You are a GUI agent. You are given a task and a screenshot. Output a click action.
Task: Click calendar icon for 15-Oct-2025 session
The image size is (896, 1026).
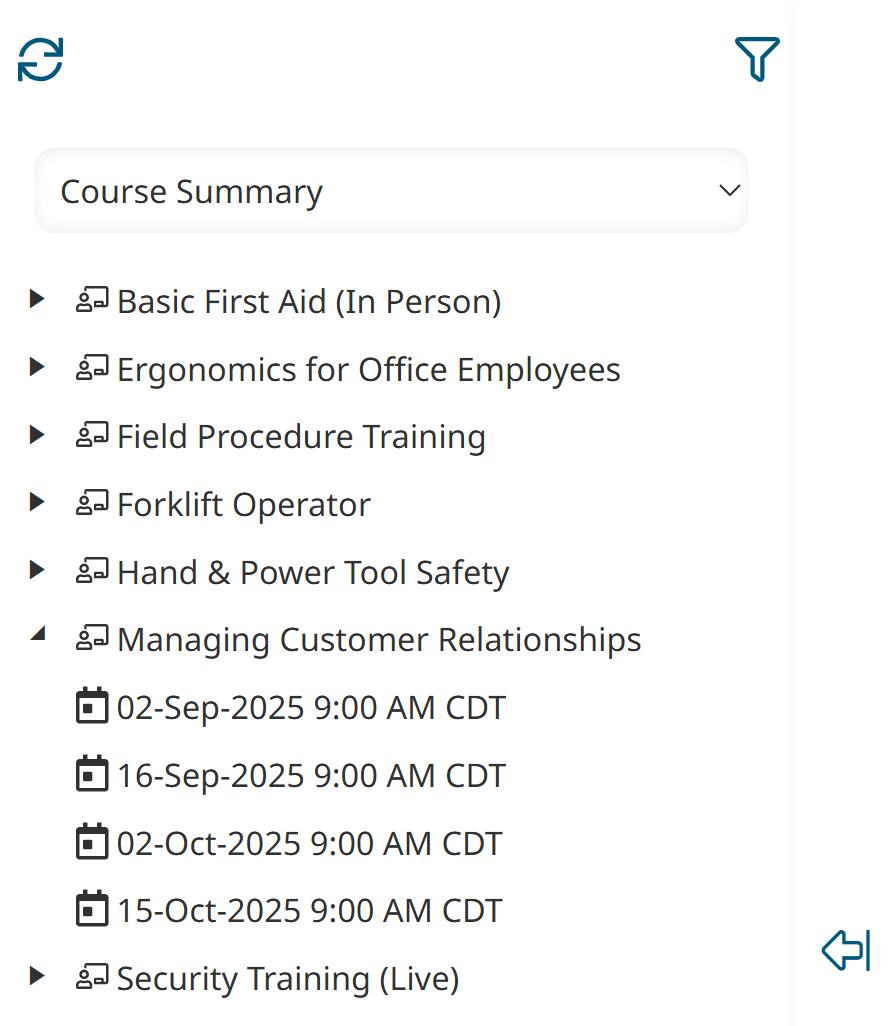[92, 910]
